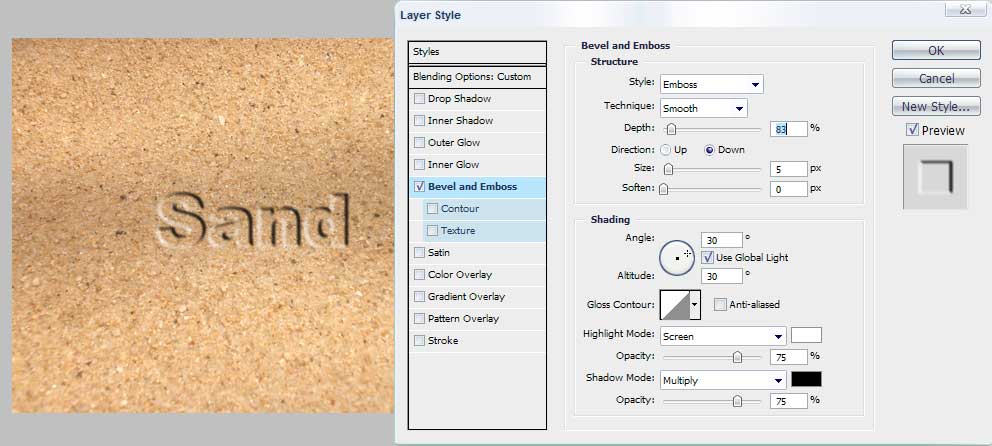Open the Gloss Contour picker arrow

click(x=695, y=304)
